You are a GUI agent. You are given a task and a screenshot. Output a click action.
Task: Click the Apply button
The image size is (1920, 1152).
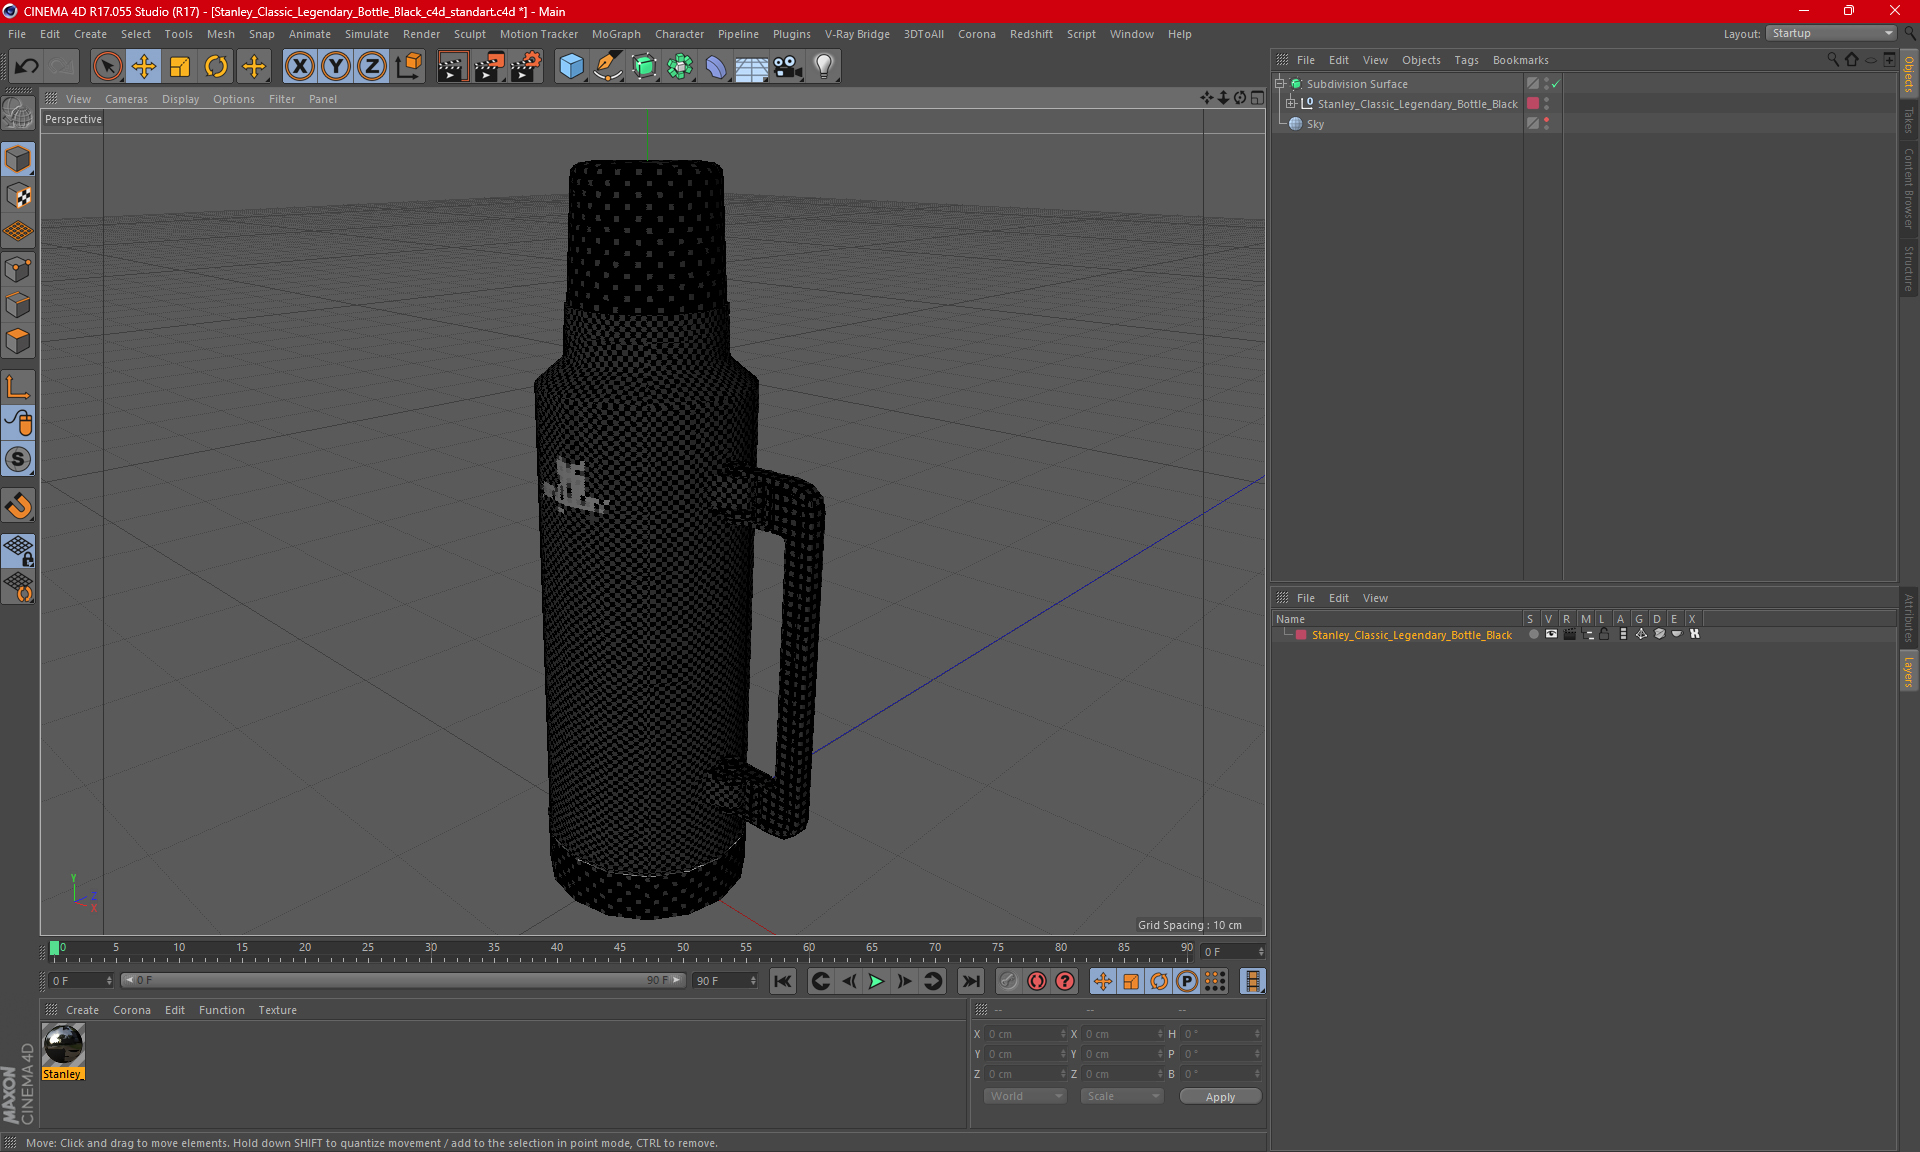click(1220, 1097)
